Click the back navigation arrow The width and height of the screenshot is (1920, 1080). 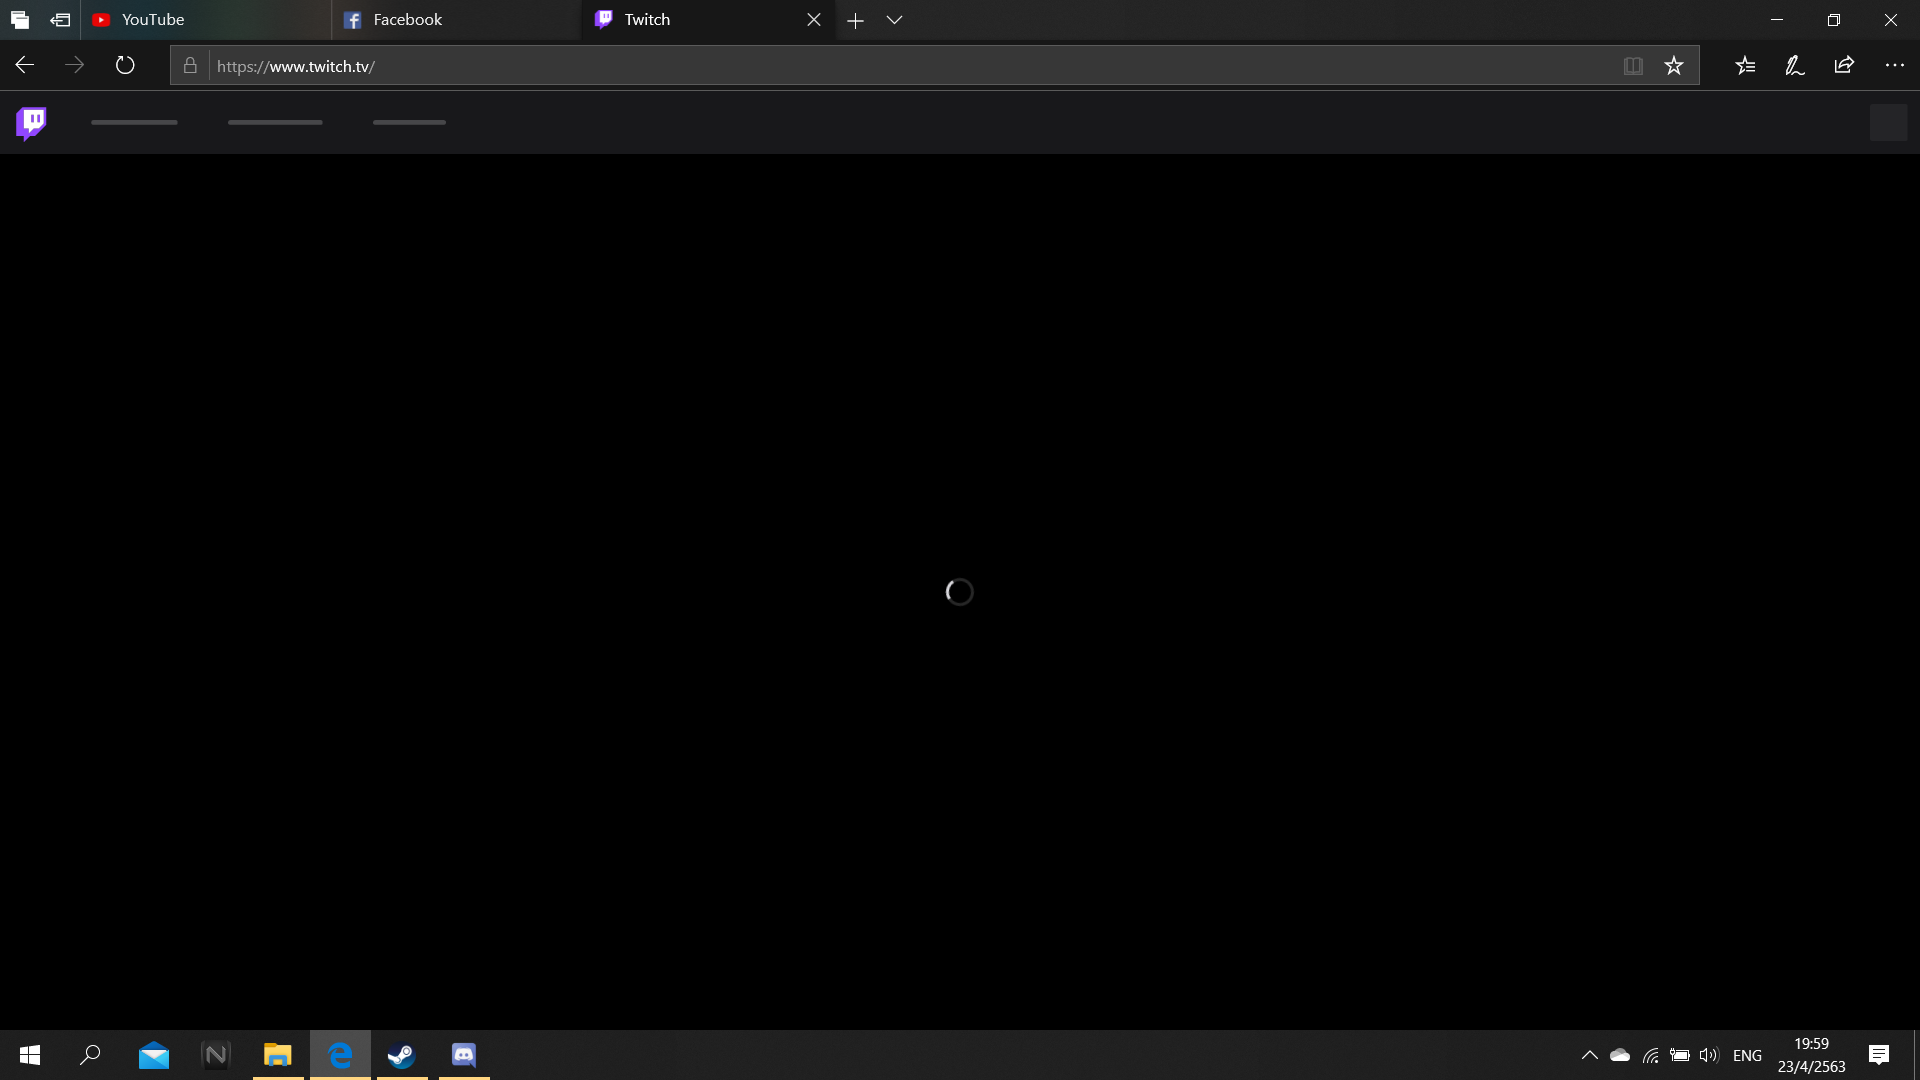[x=25, y=66]
